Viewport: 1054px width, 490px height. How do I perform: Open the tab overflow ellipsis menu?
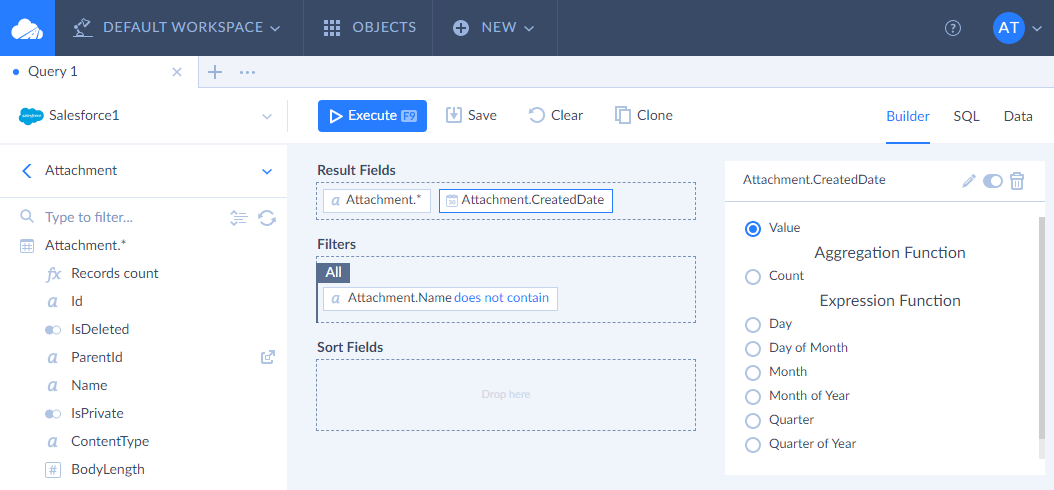247,72
